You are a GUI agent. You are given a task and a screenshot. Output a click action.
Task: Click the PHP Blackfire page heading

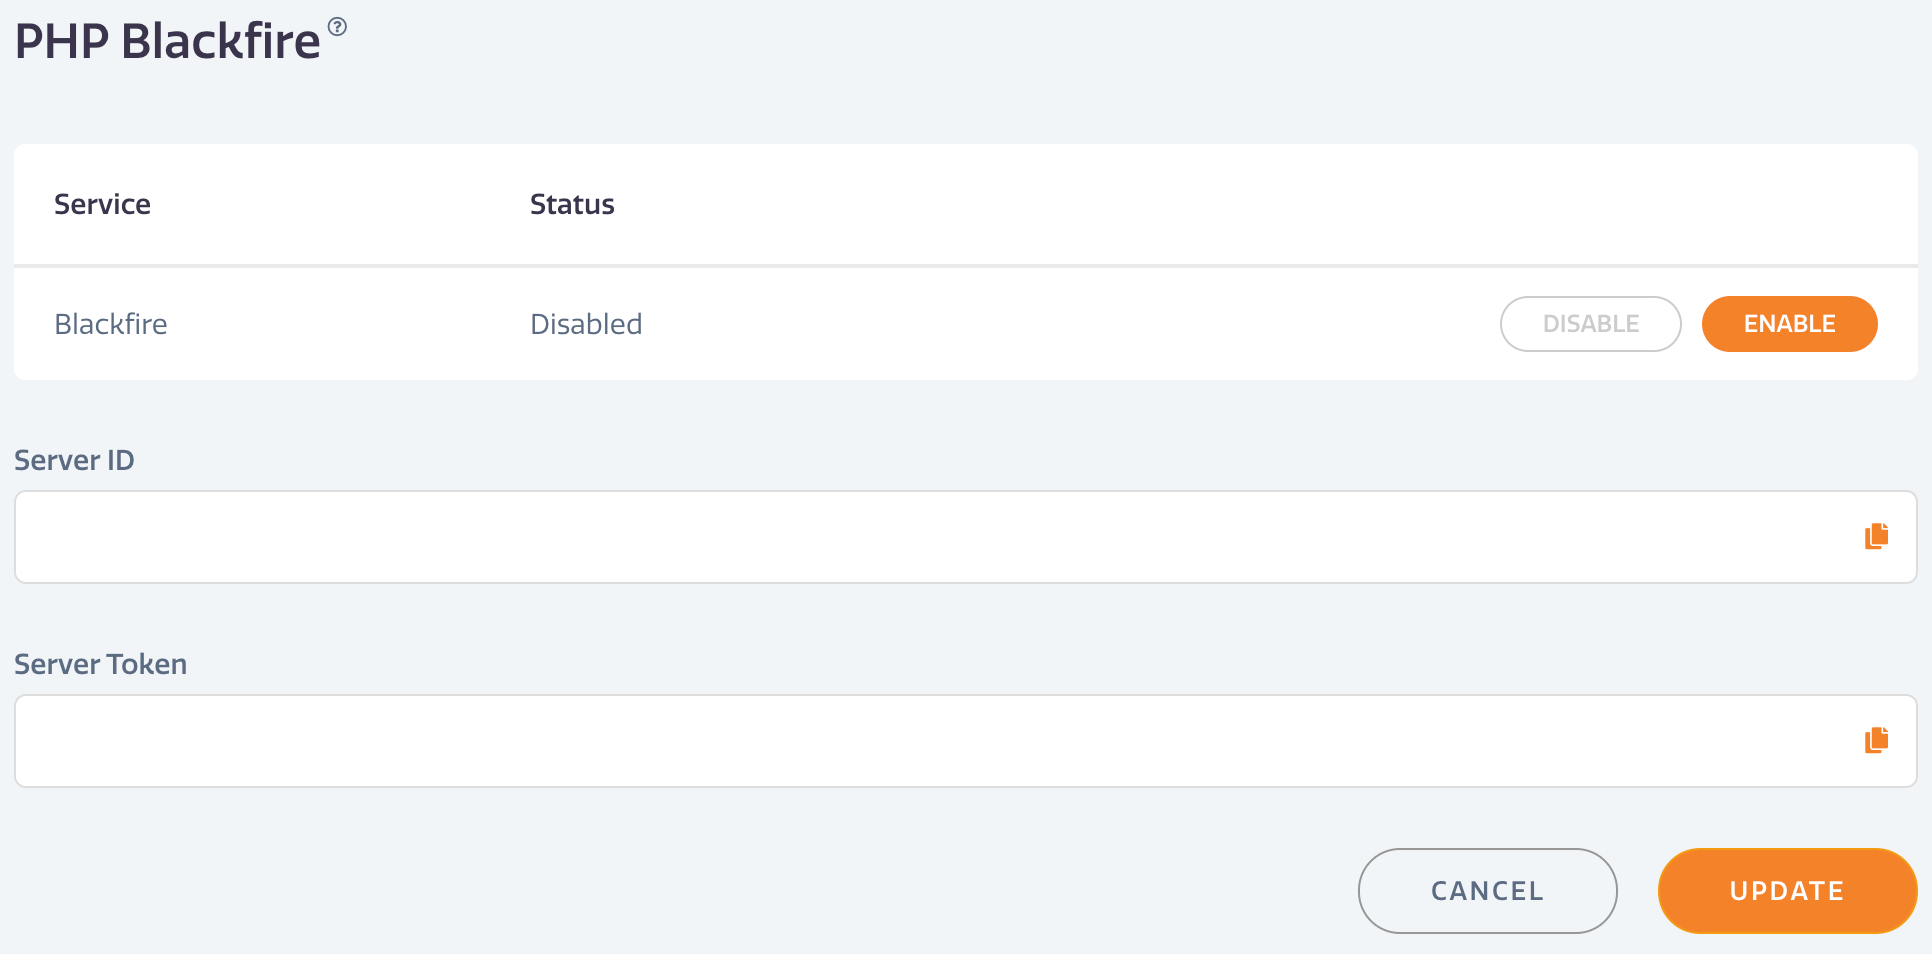pos(167,42)
